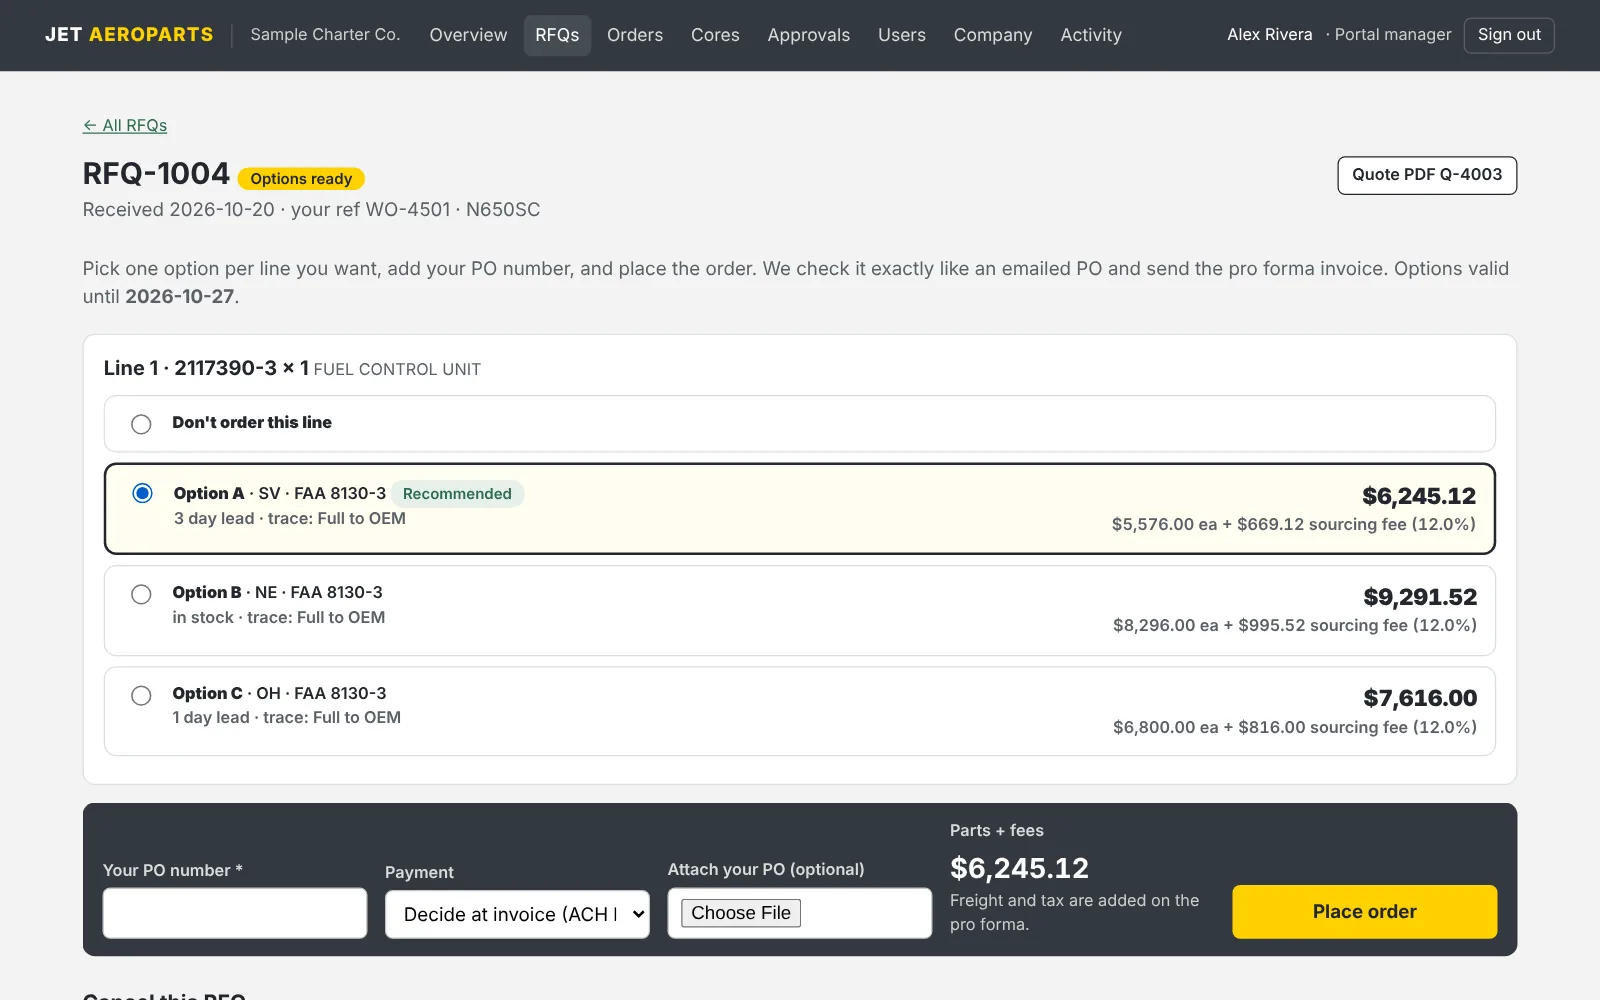The height and width of the screenshot is (1000, 1600).
Task: Click the $9,291.52 price of Option B
Action: point(1420,597)
